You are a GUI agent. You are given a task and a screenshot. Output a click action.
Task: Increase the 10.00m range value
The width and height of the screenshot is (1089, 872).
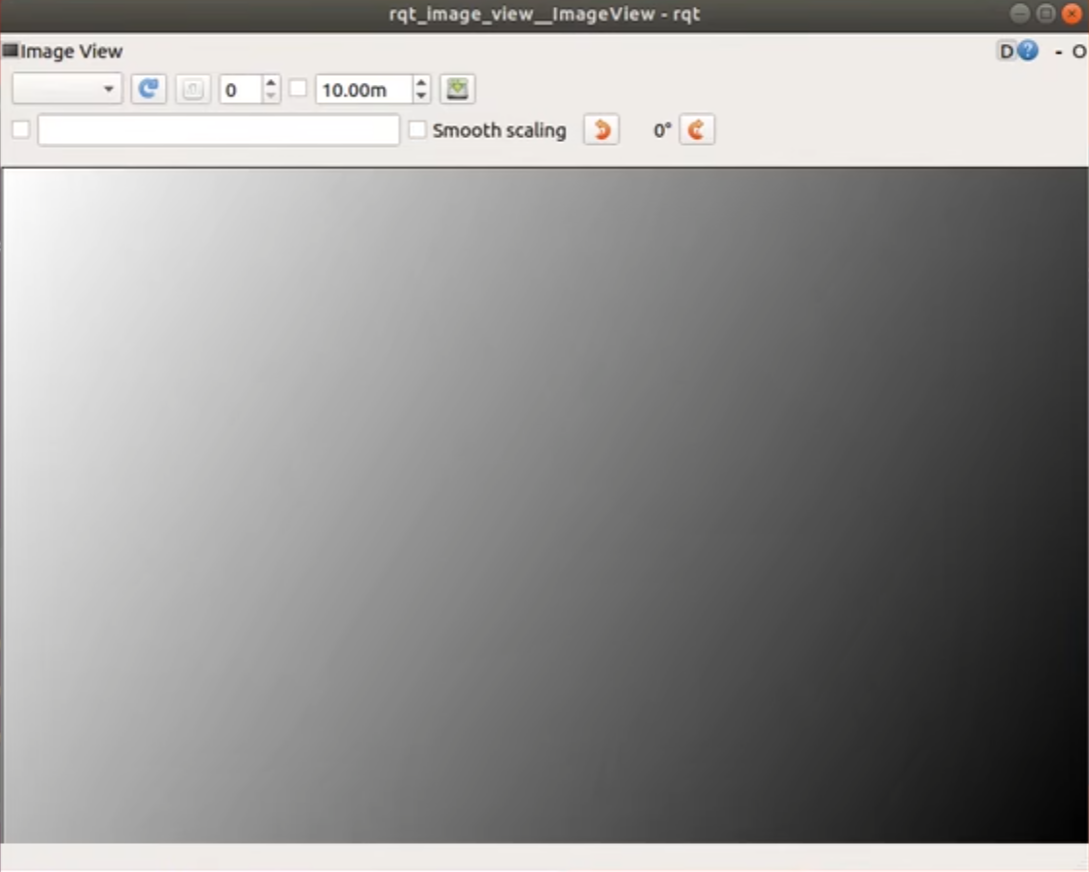(x=421, y=83)
